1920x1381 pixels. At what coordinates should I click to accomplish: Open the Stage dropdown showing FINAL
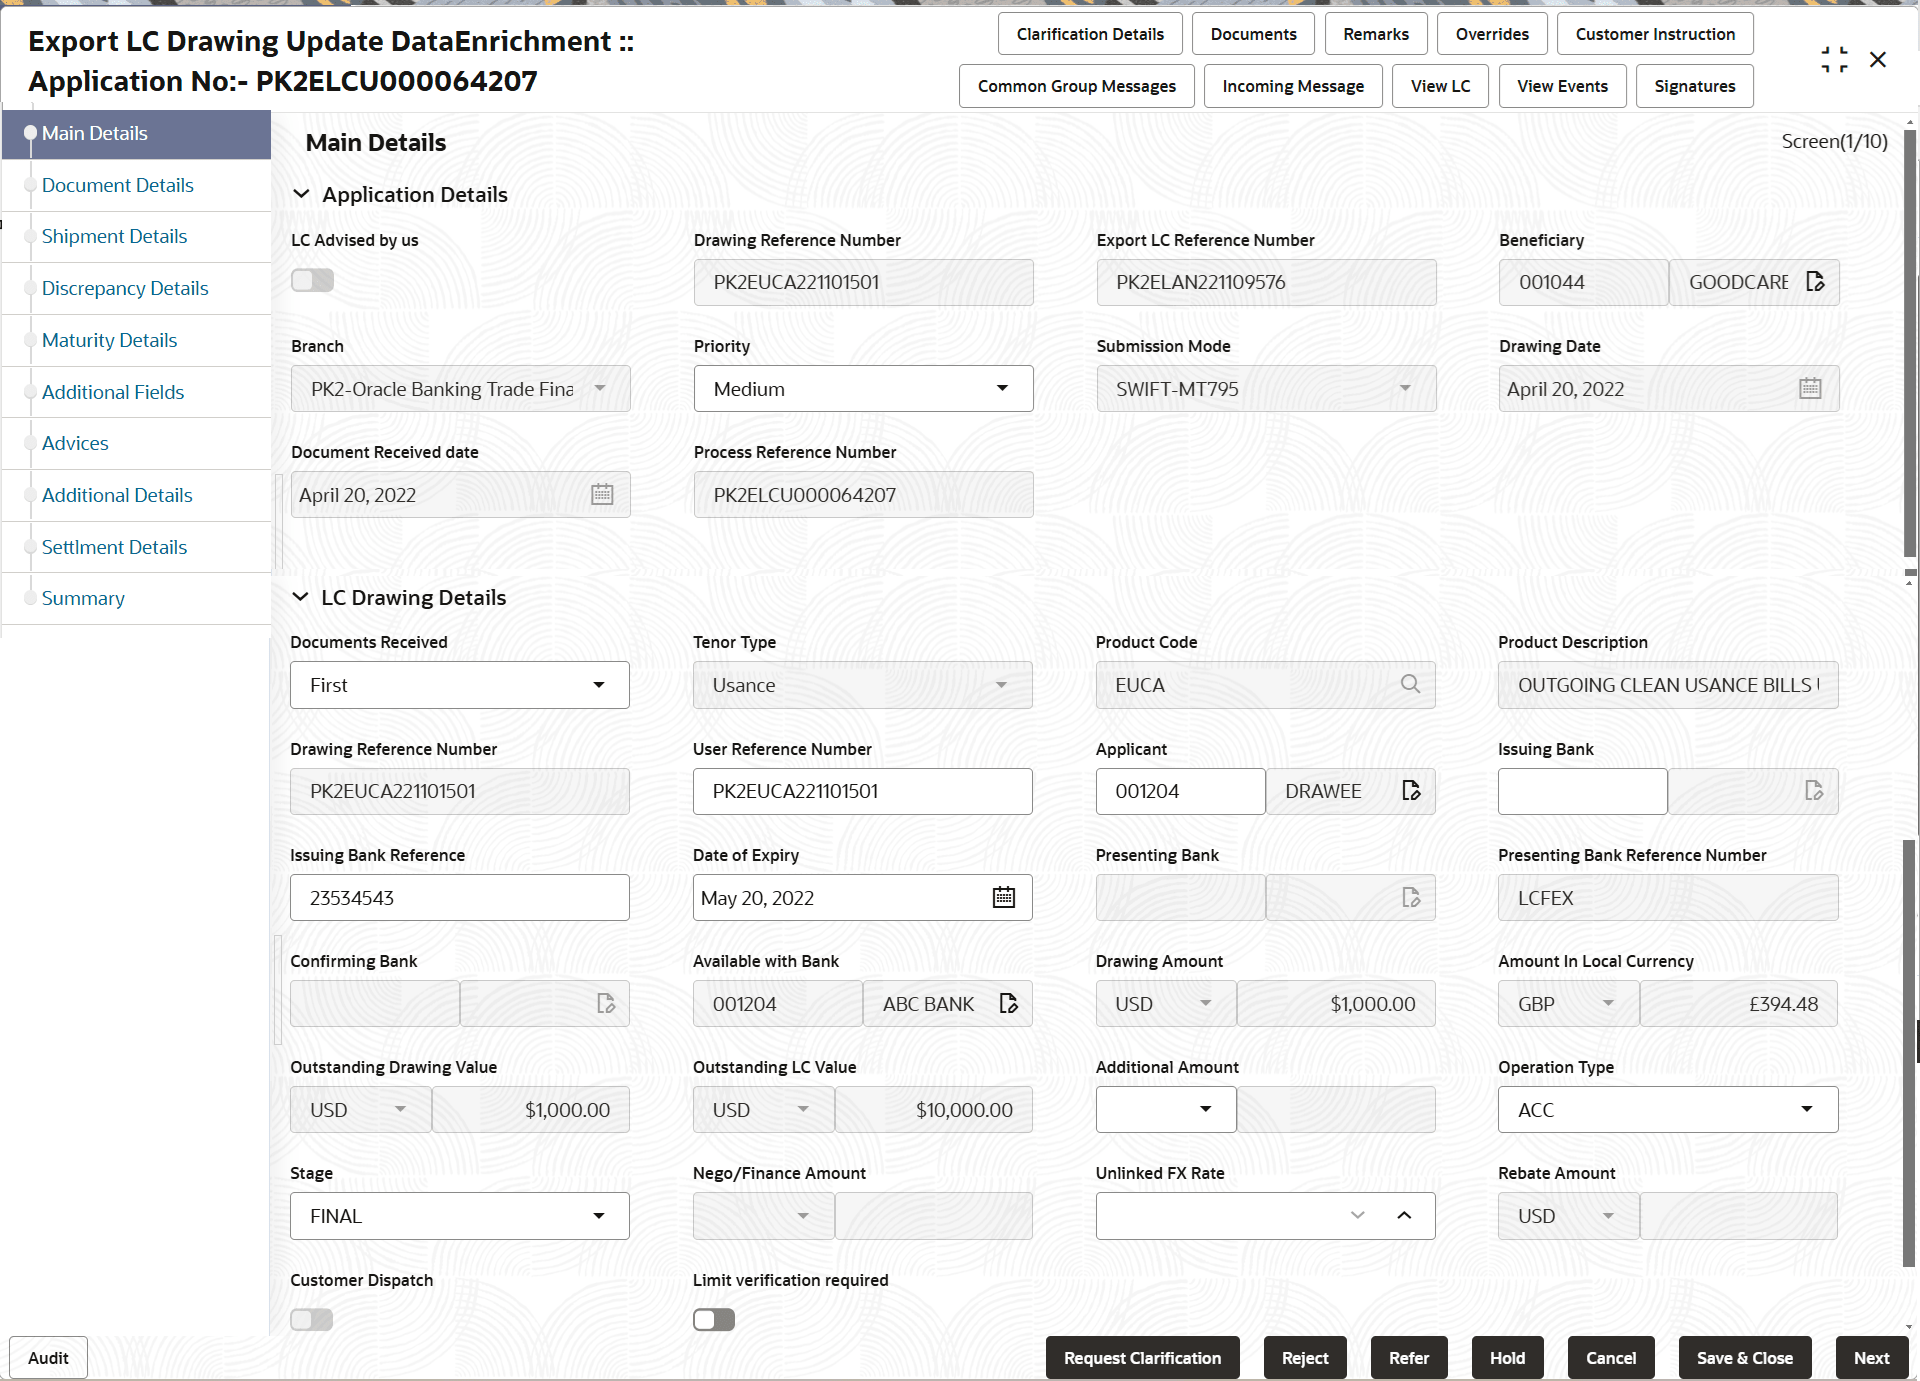coord(598,1215)
